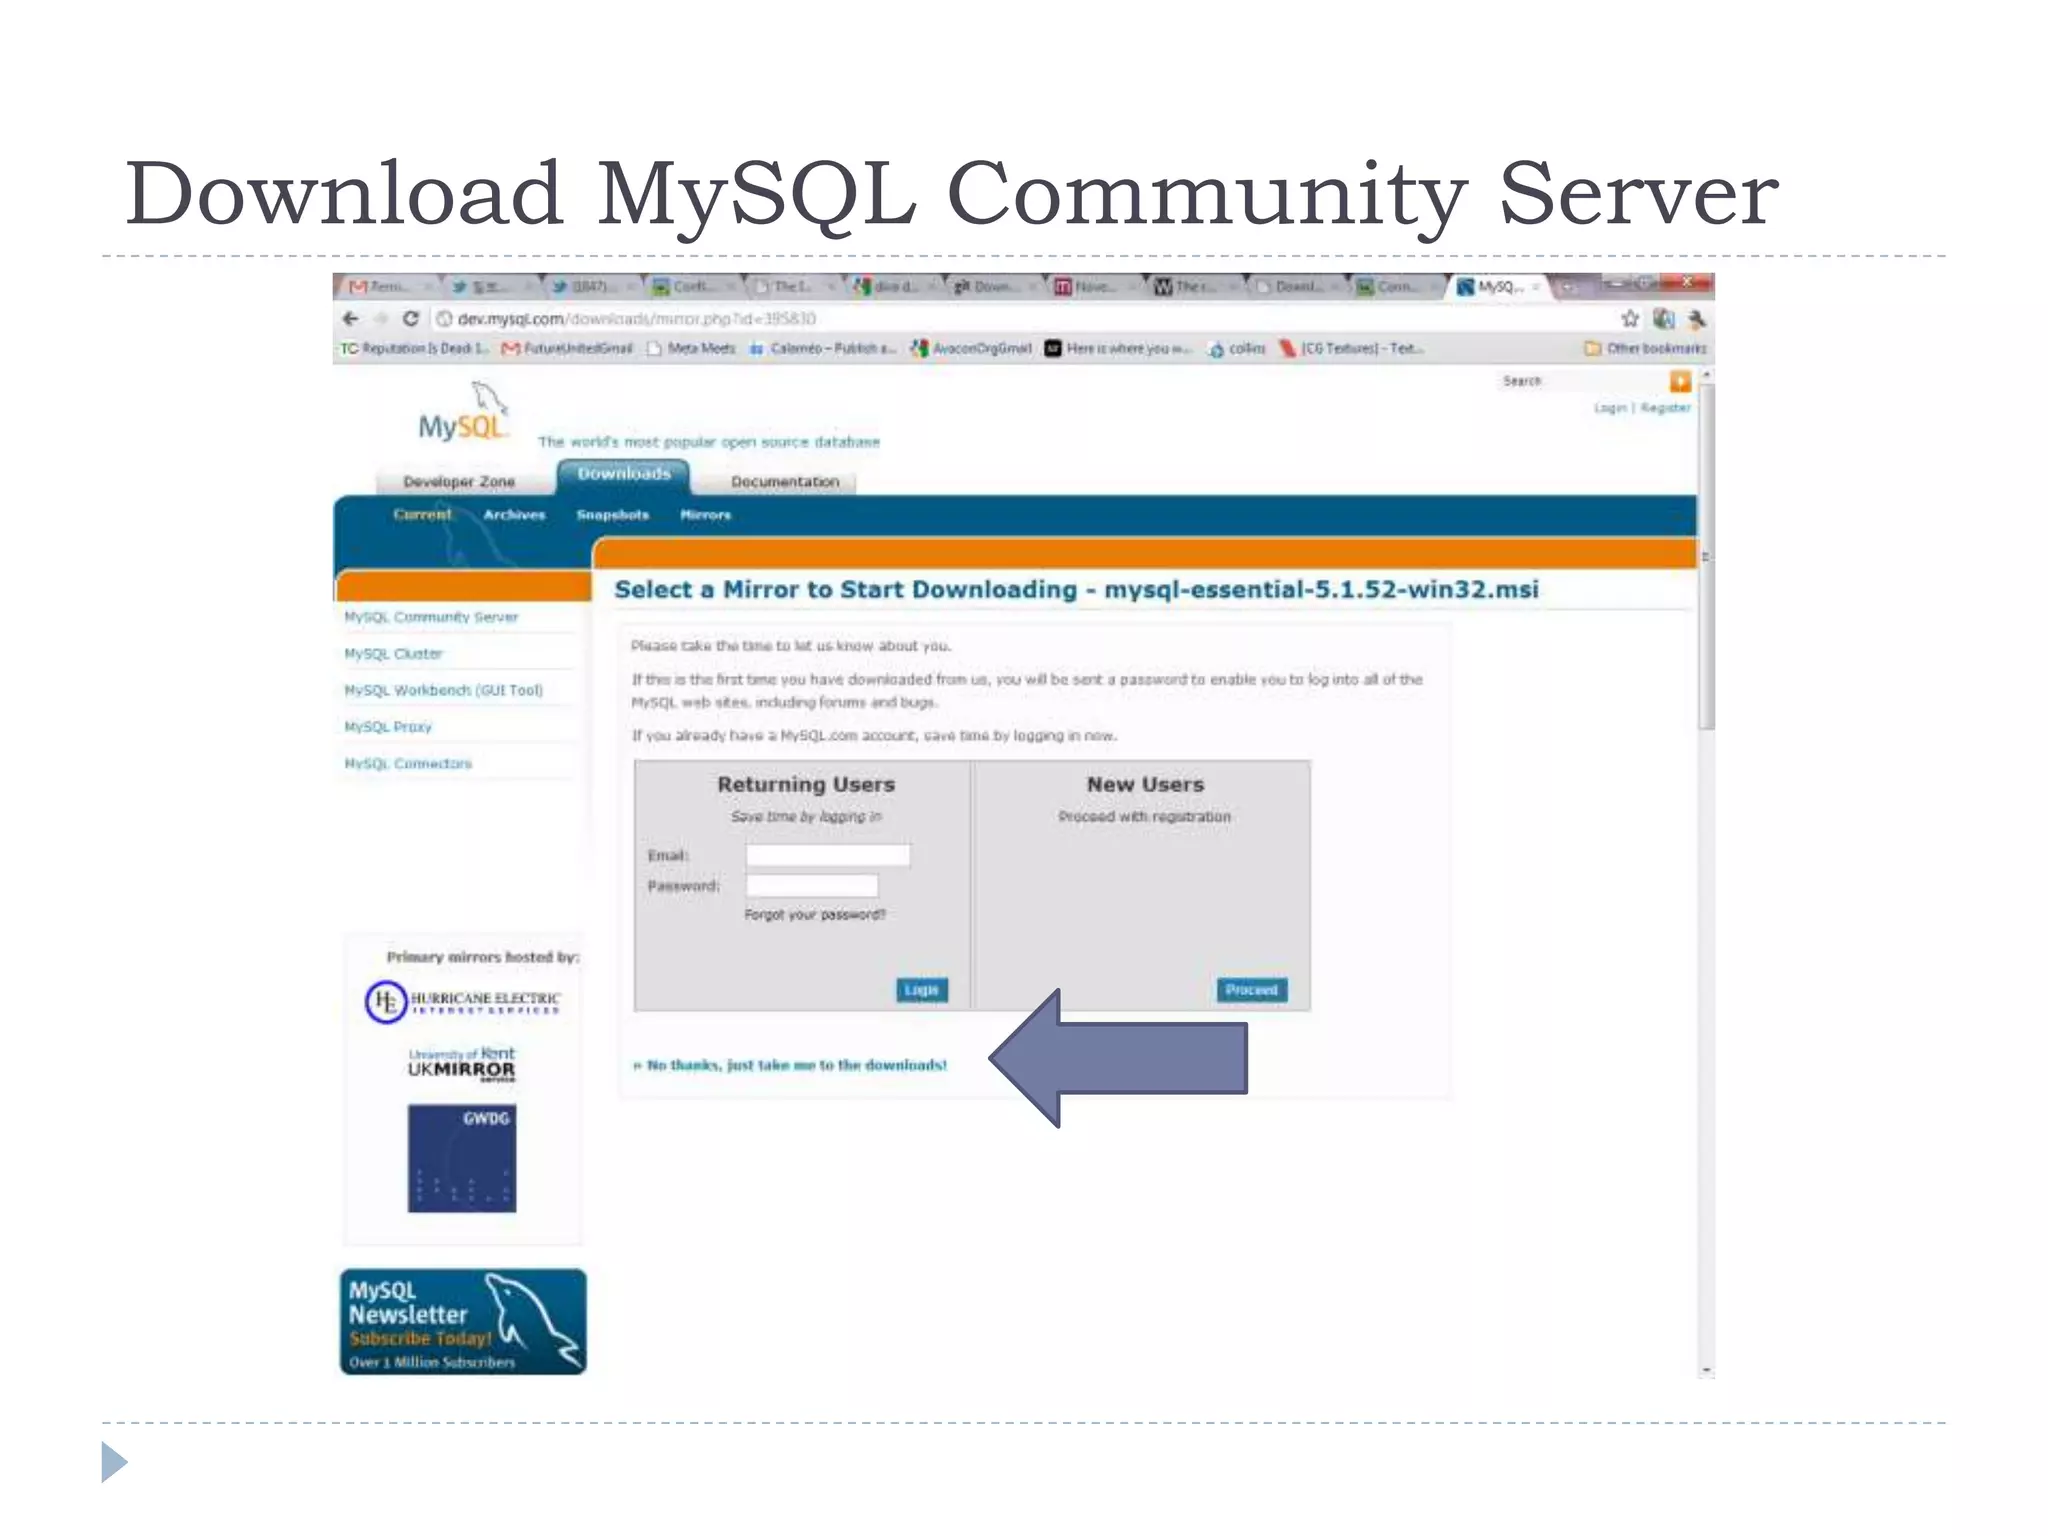Reload the page with the refresh icon

coord(410,319)
